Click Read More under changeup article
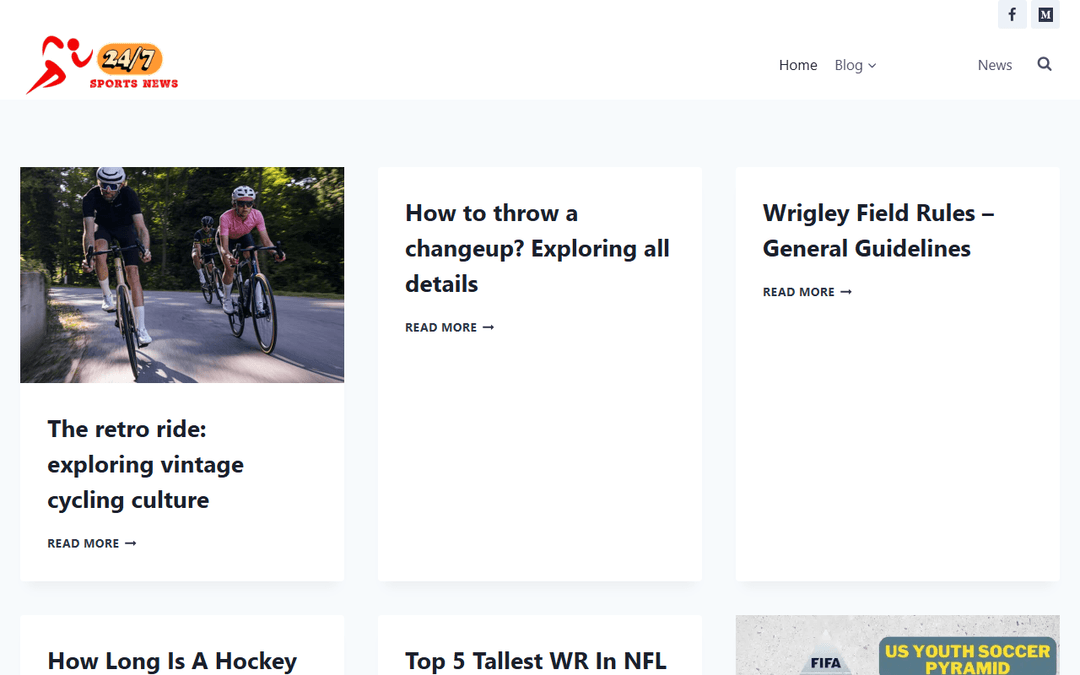Screen dimensions: 1080x675 coord(449,327)
